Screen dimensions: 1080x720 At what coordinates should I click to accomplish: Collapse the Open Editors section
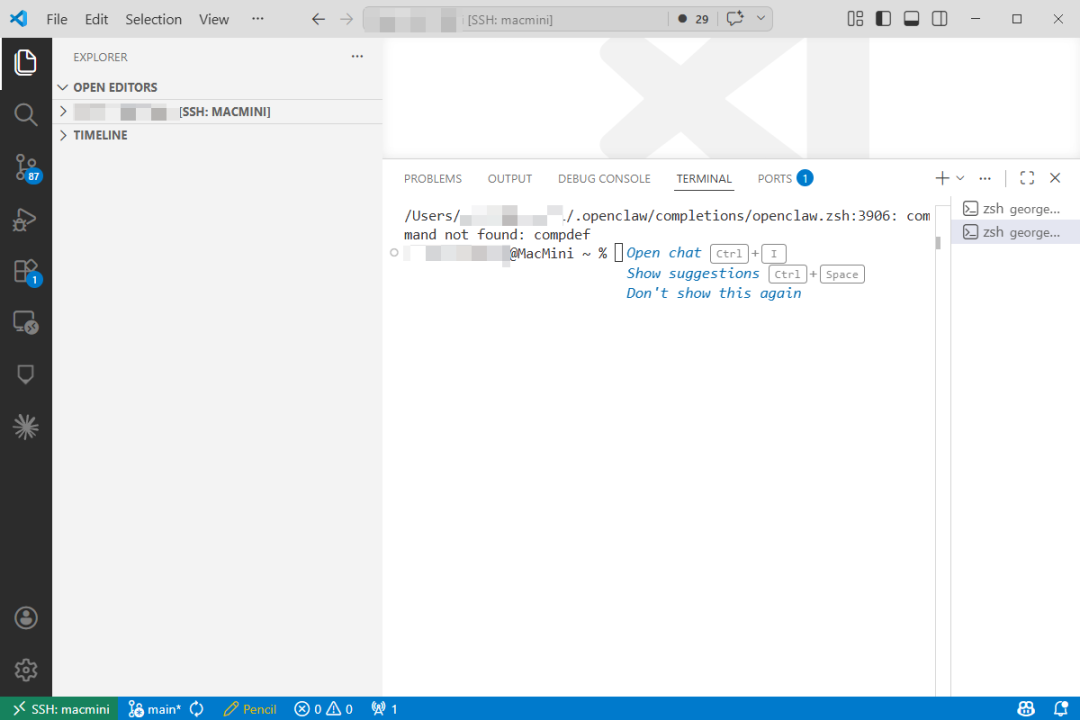pos(218,88)
